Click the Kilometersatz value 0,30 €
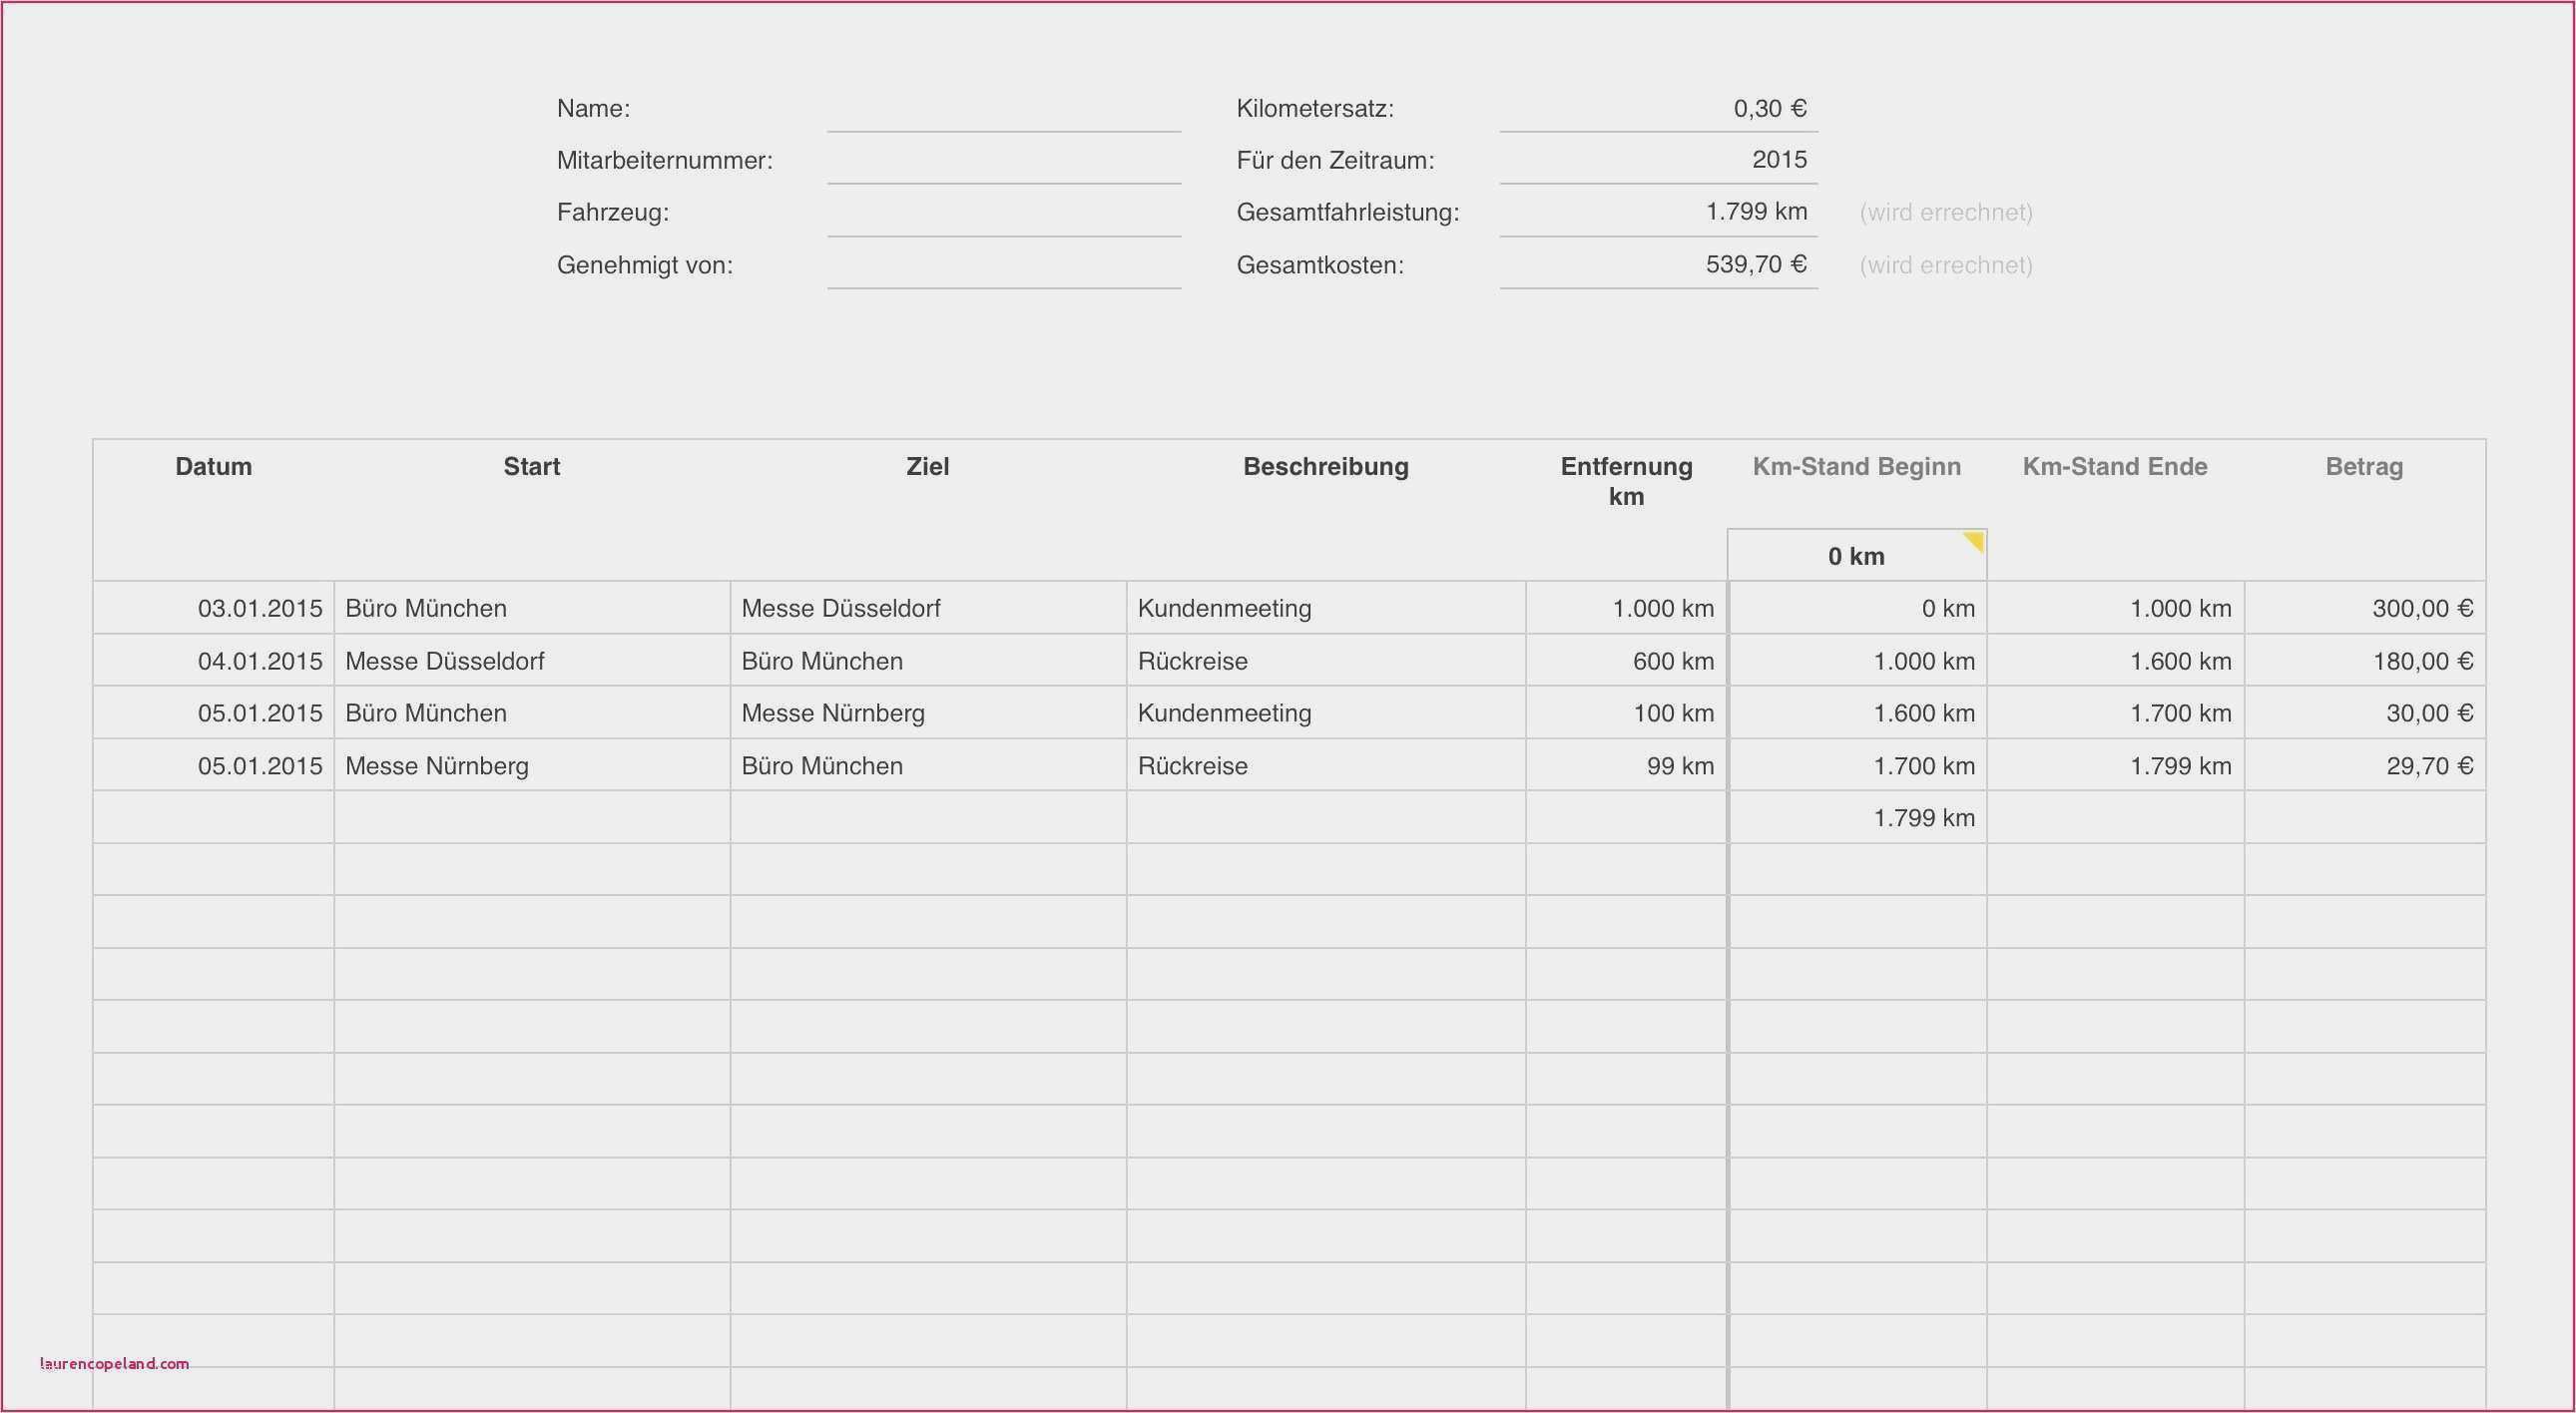 (1770, 108)
